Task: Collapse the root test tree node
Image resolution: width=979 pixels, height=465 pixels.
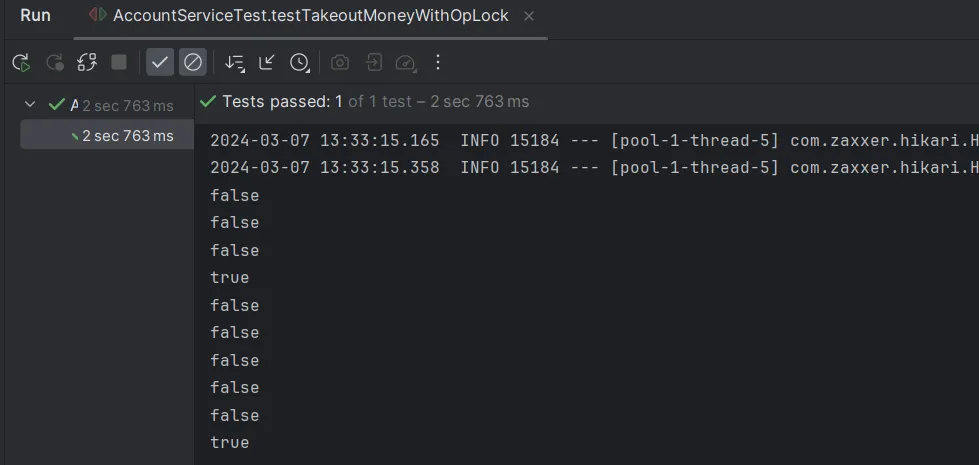Action: pos(30,104)
